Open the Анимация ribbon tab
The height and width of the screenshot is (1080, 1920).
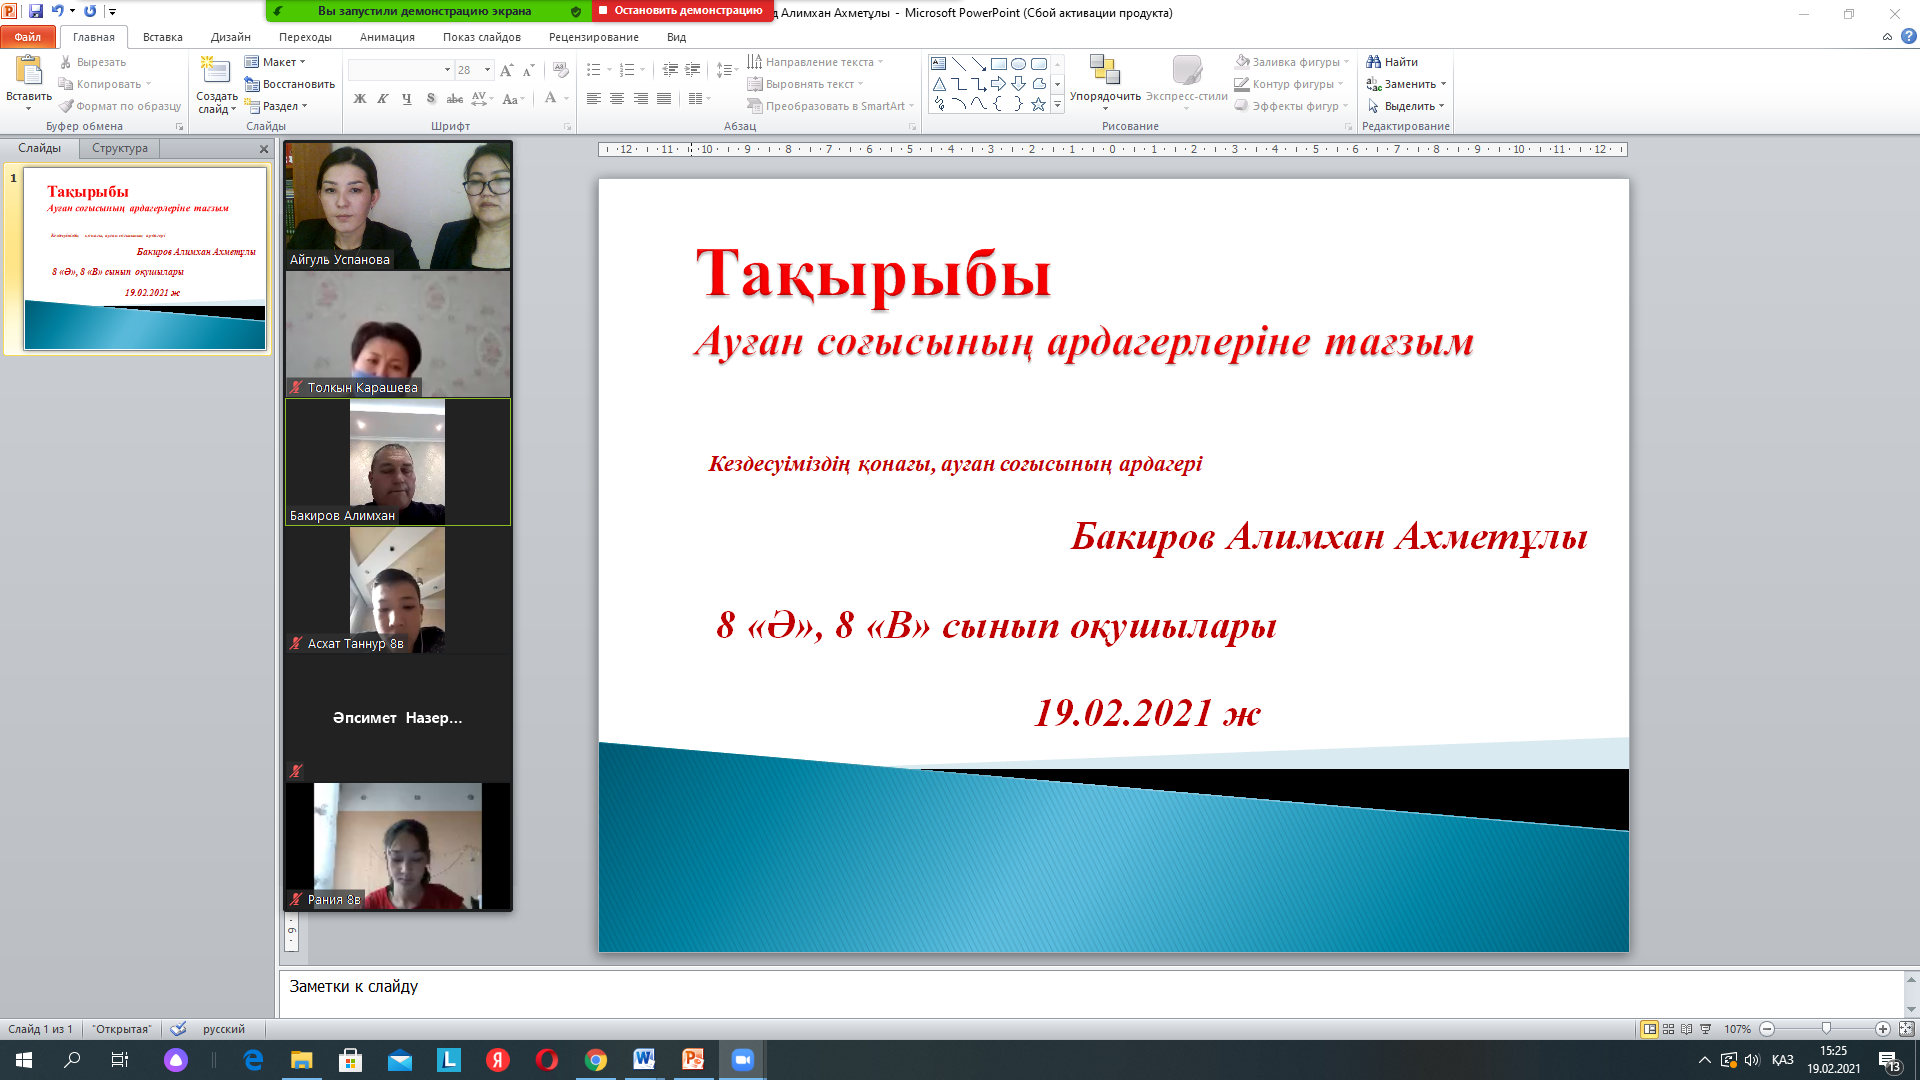(387, 37)
